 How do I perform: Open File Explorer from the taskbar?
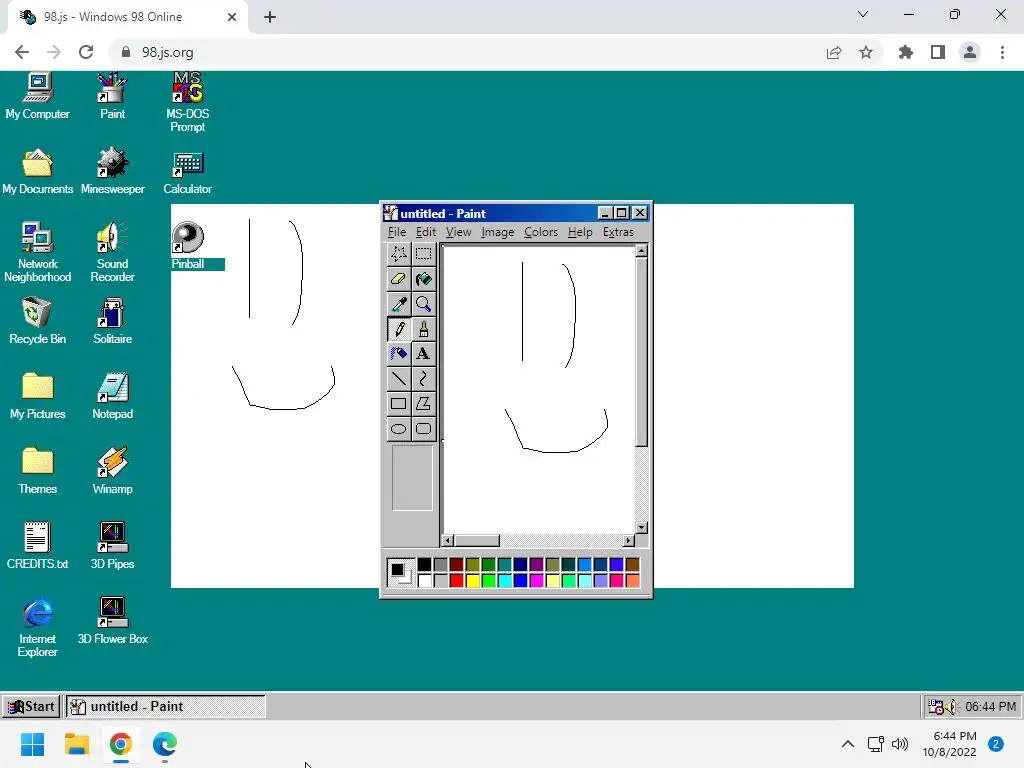pos(76,744)
